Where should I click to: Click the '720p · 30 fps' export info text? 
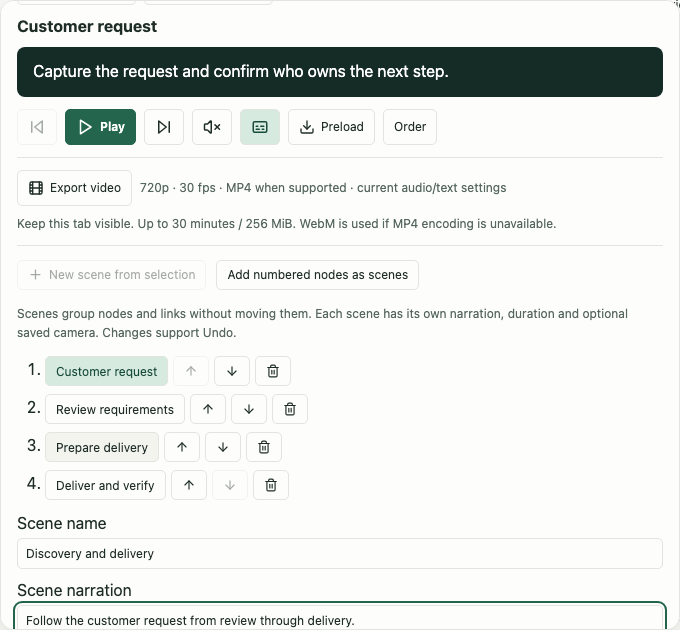323,188
